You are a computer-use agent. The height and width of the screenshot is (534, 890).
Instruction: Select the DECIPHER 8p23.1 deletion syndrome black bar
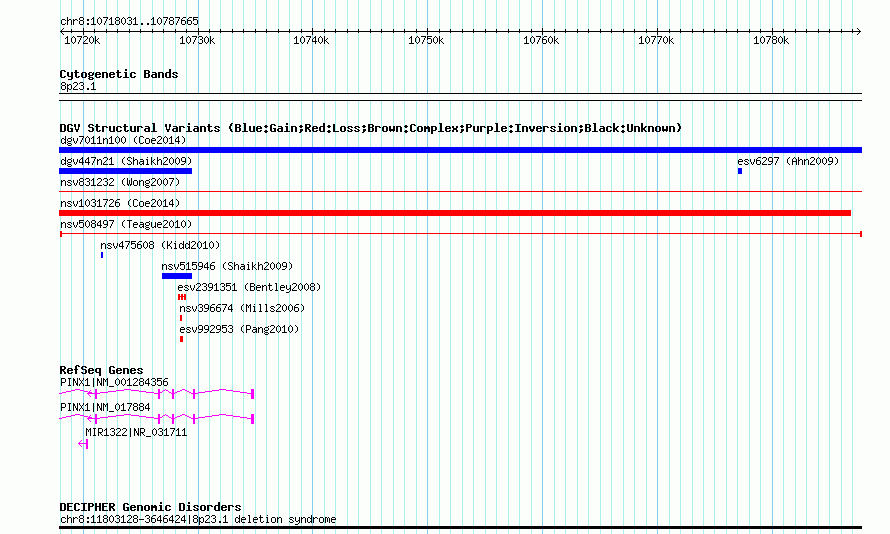[x=460, y=528]
